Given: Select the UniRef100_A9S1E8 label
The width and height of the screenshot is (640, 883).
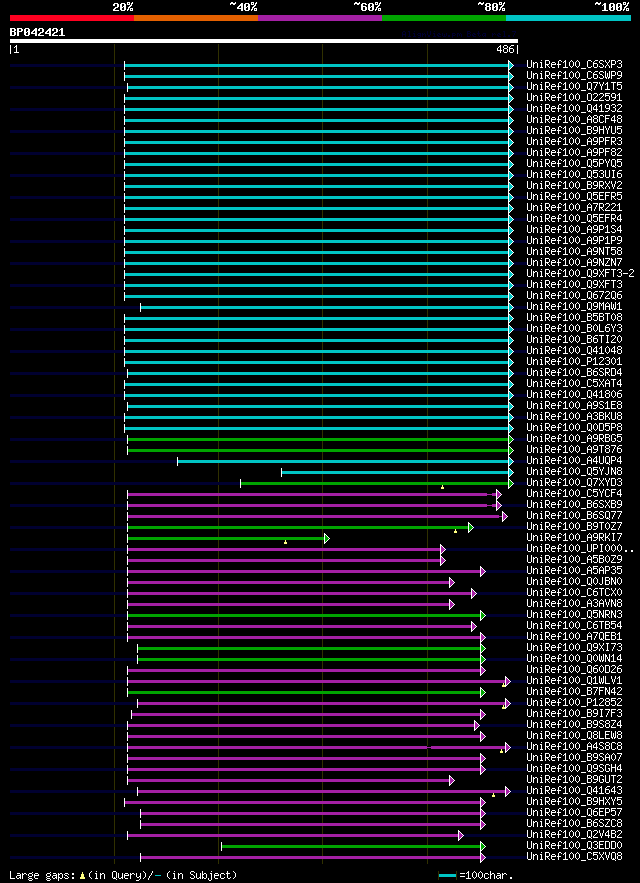Looking at the screenshot, I should coord(574,406).
